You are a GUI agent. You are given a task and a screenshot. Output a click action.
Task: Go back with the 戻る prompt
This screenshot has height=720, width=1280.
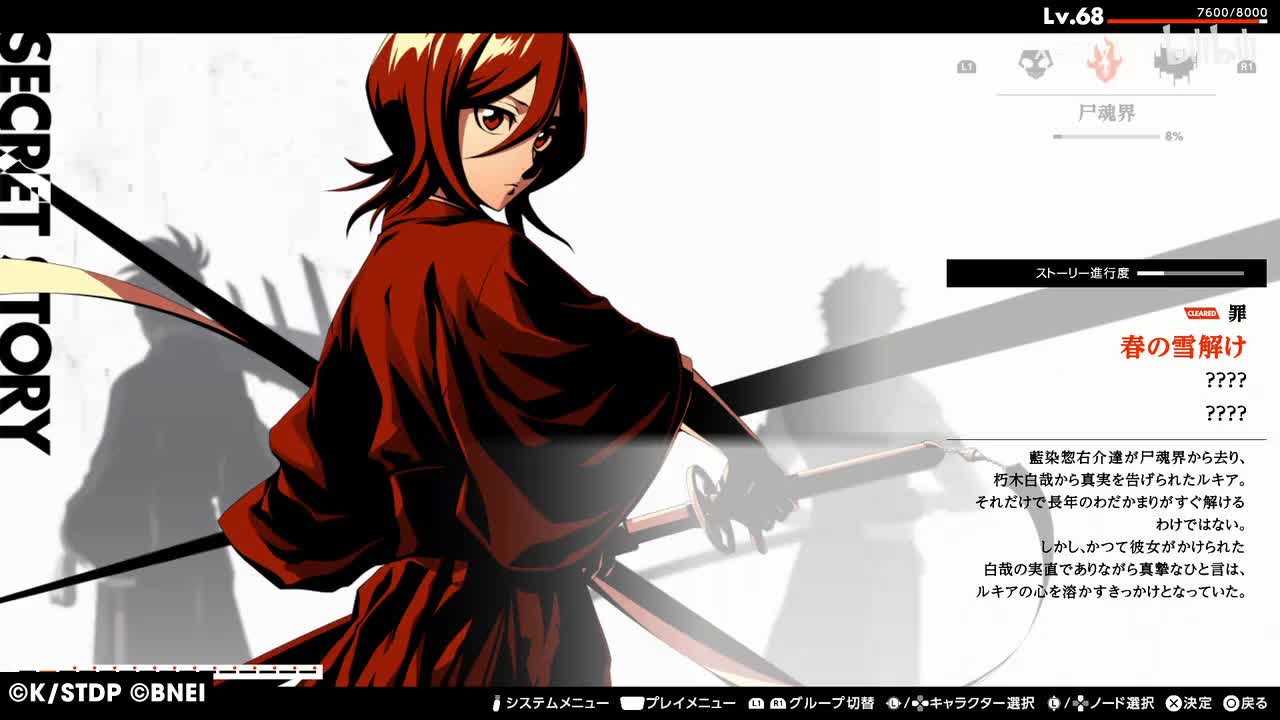click(1254, 703)
